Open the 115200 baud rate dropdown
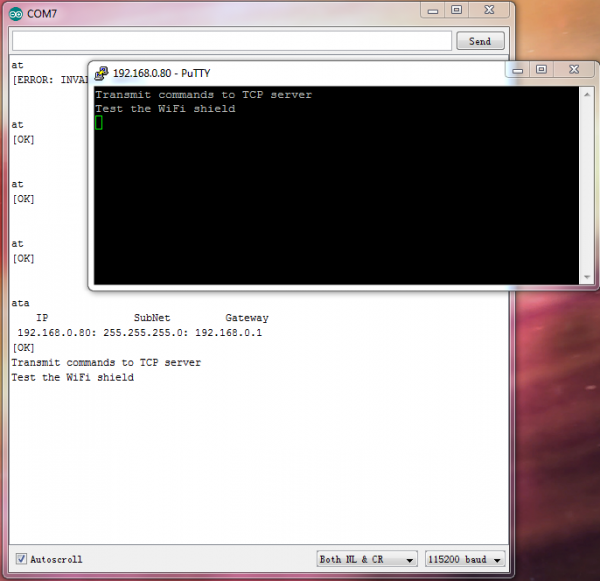 465,559
